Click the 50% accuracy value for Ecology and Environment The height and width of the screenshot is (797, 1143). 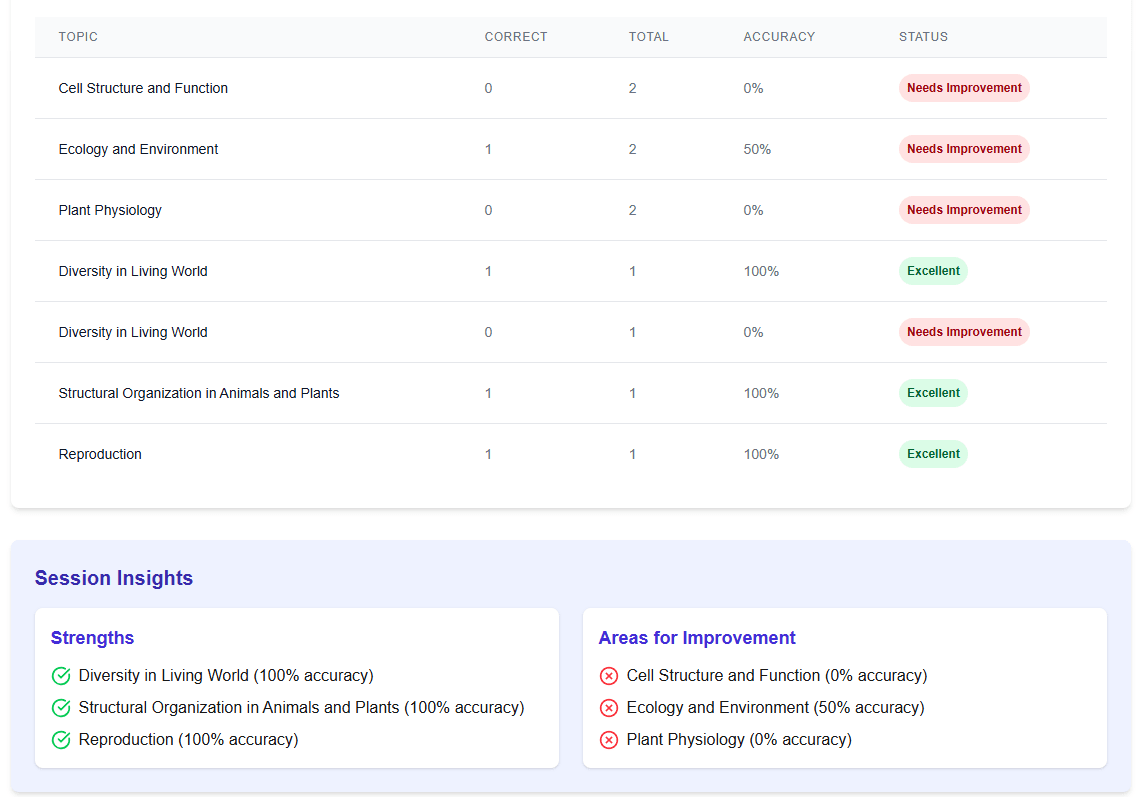click(x=757, y=149)
